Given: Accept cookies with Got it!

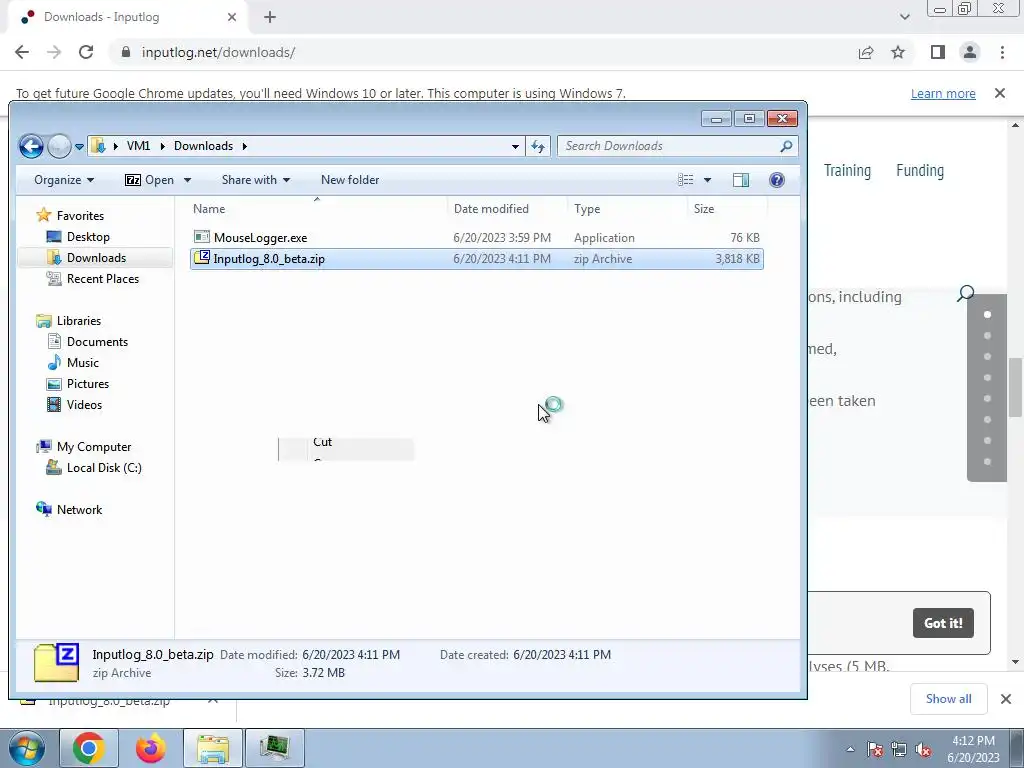Looking at the screenshot, I should click(x=943, y=623).
